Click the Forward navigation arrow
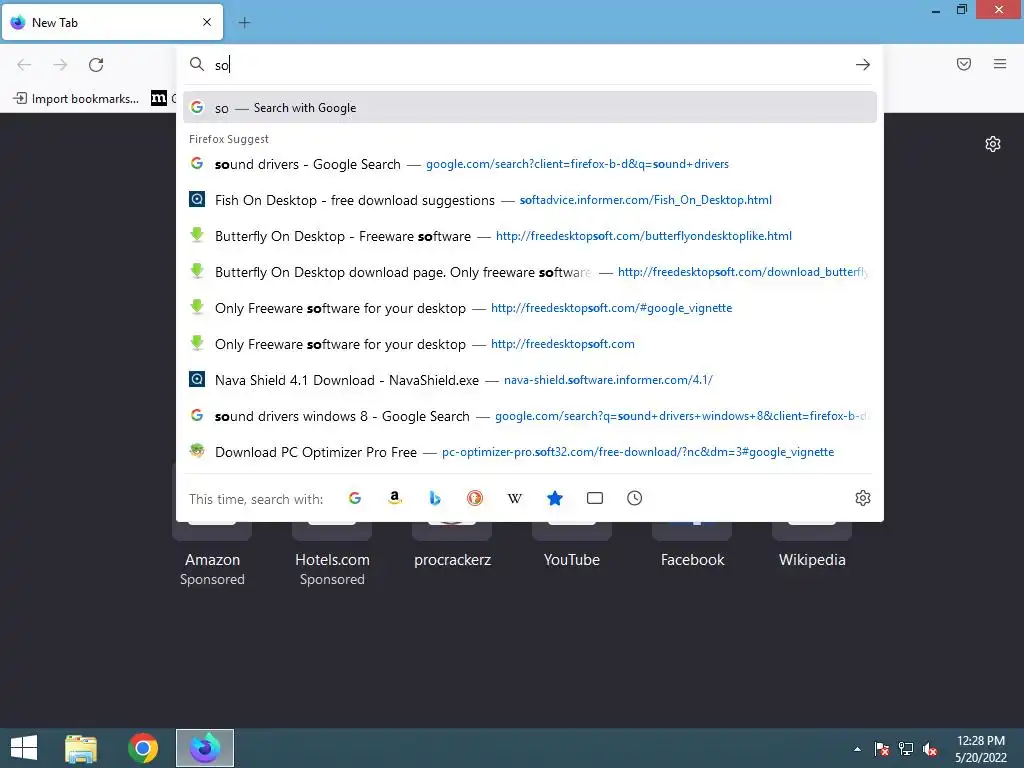Screen dimensions: 1024x768 tap(60, 65)
